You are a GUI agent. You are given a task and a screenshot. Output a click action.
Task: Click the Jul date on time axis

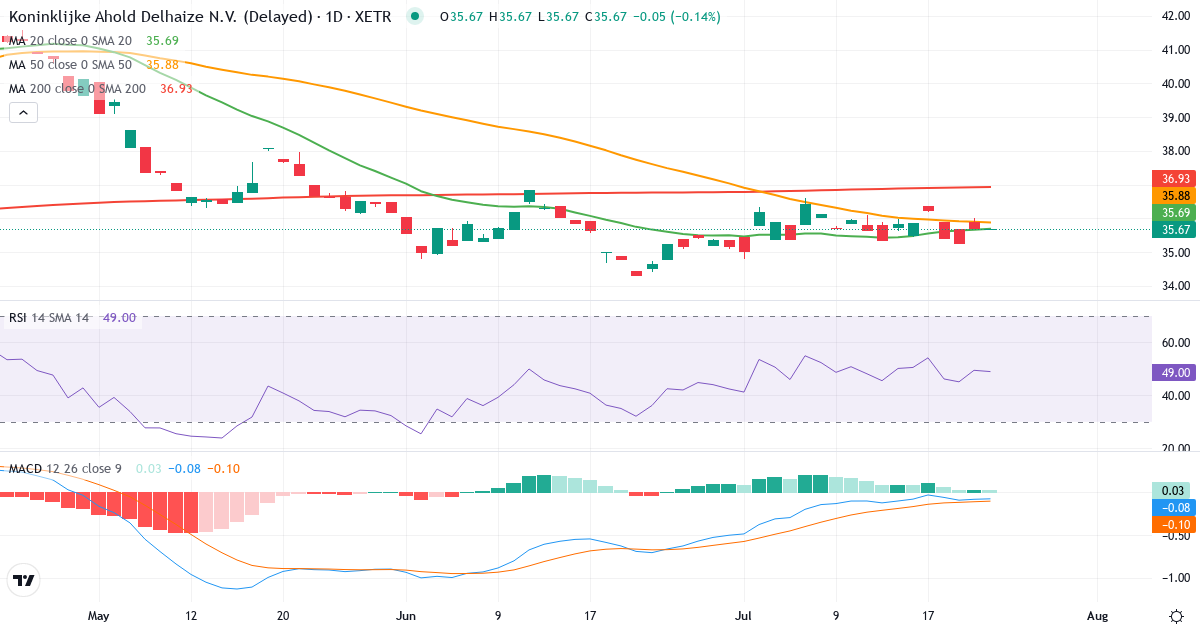(743, 615)
